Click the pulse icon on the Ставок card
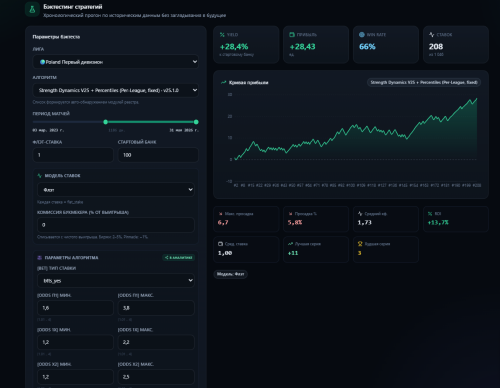500x388 pixels. point(432,35)
